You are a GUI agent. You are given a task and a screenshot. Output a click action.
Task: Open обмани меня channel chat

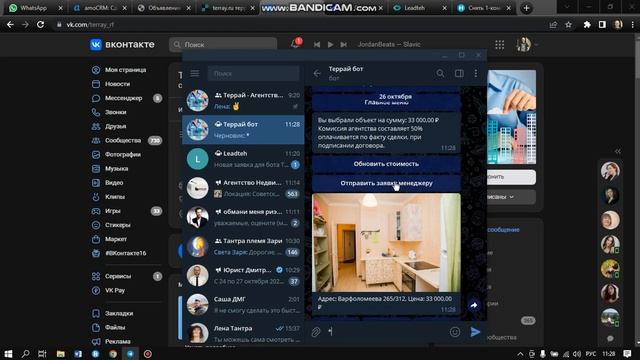point(243,217)
